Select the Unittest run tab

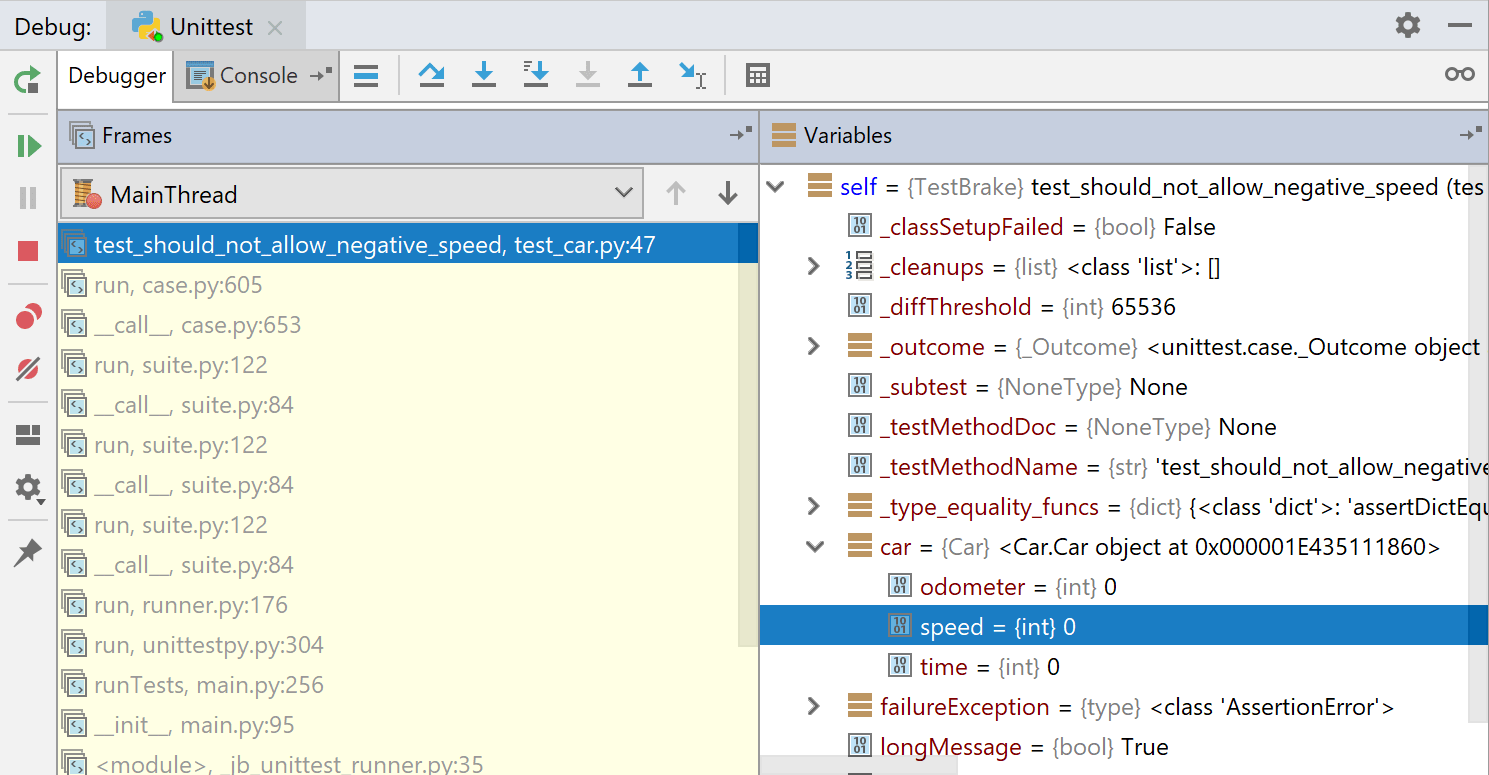[207, 27]
